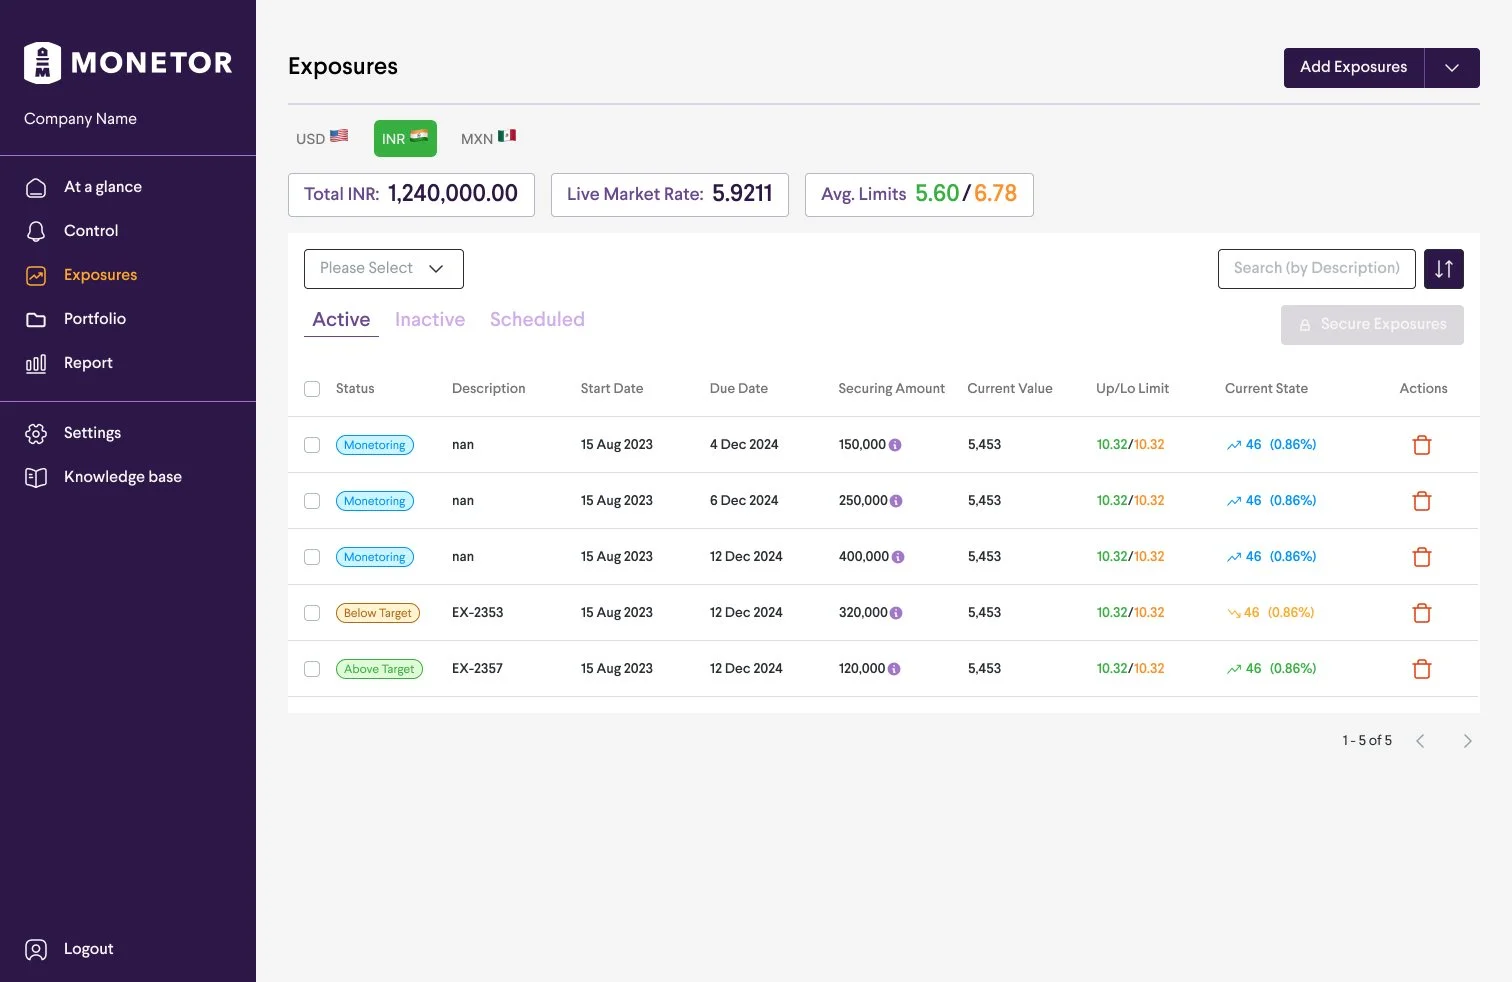This screenshot has height=982, width=1512.
Task: Open the Please Select dropdown
Action: [x=384, y=269]
